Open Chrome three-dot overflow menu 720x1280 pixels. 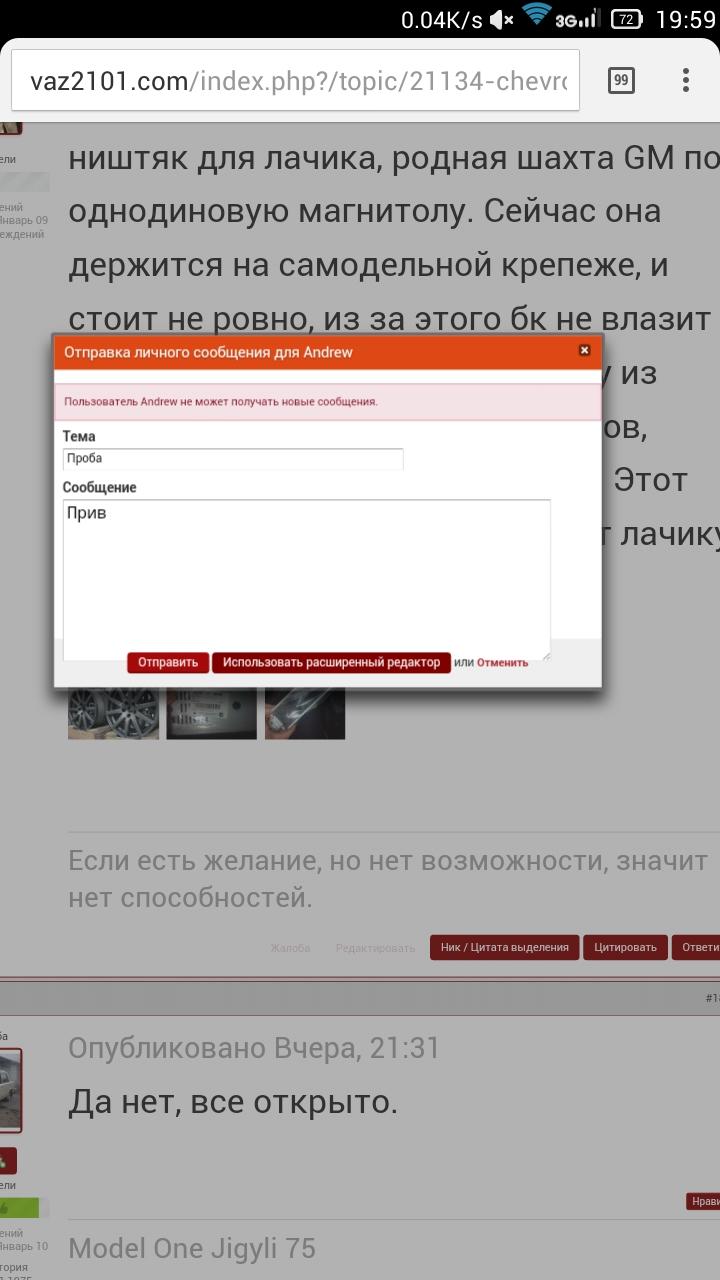(686, 80)
